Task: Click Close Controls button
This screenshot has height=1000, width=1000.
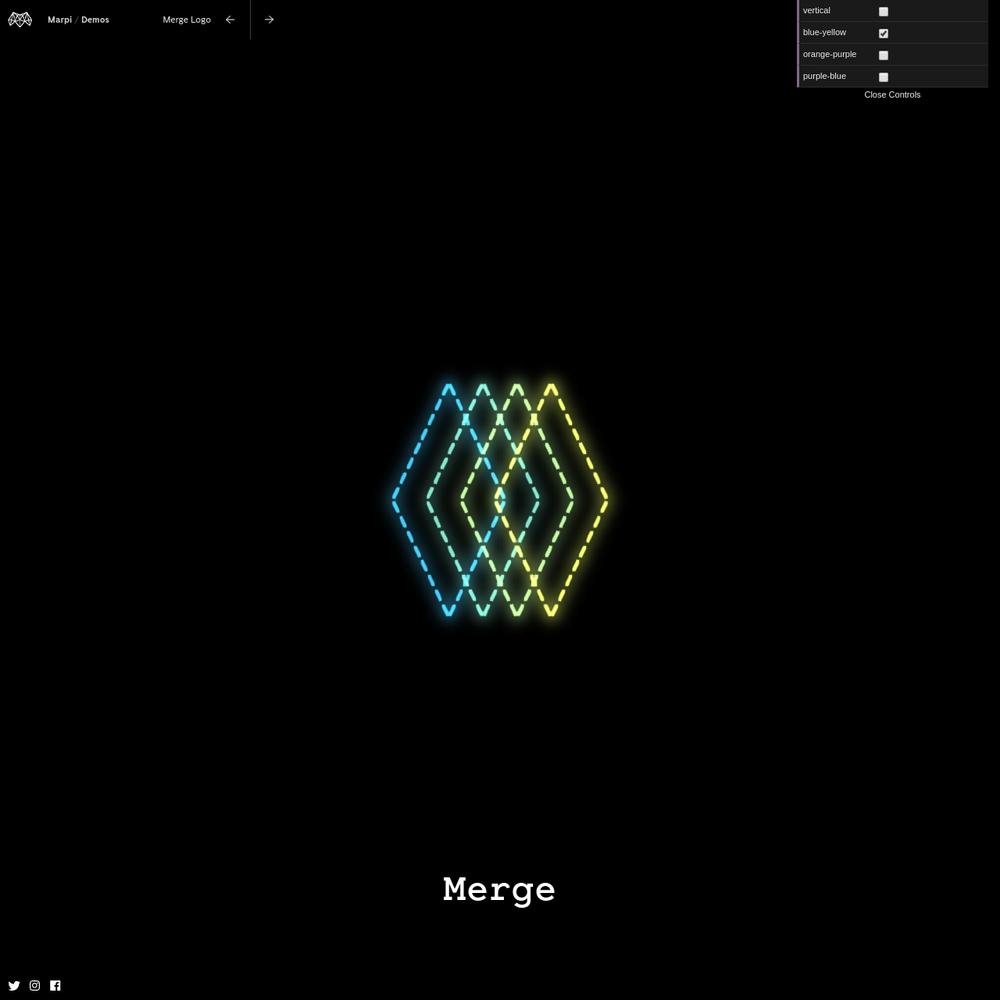Action: tap(892, 94)
